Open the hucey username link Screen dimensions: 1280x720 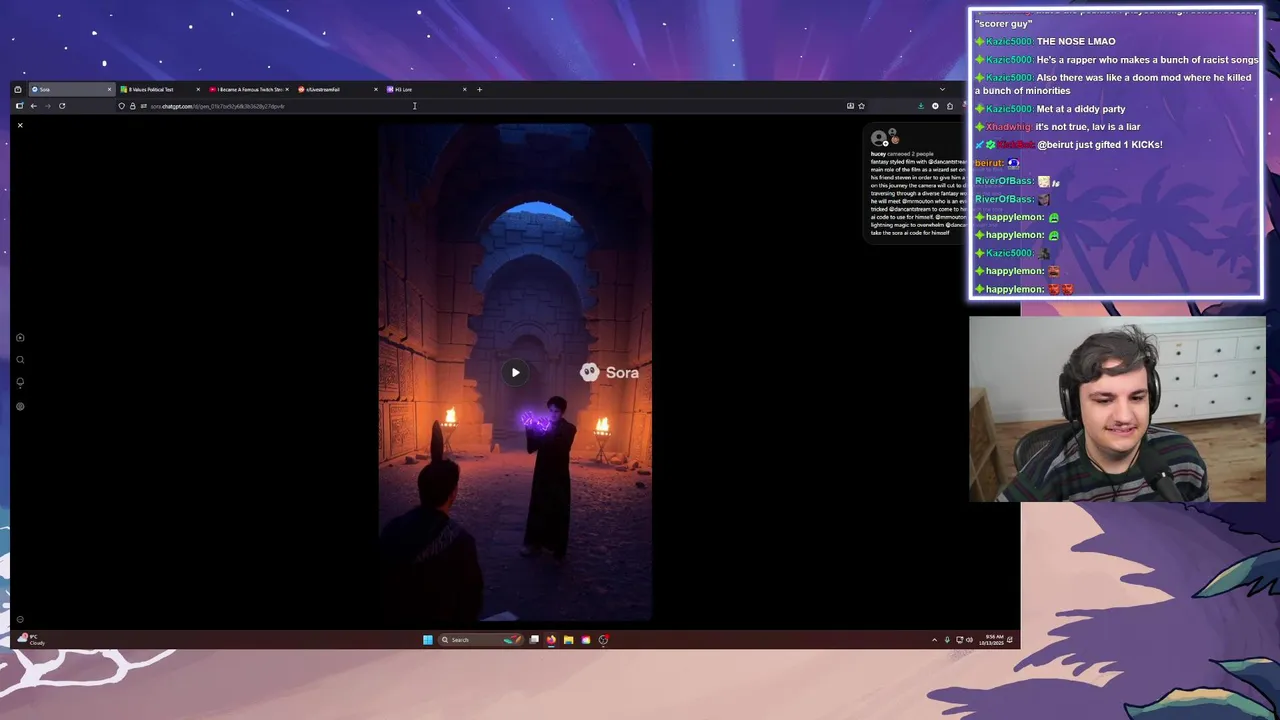tap(878, 154)
